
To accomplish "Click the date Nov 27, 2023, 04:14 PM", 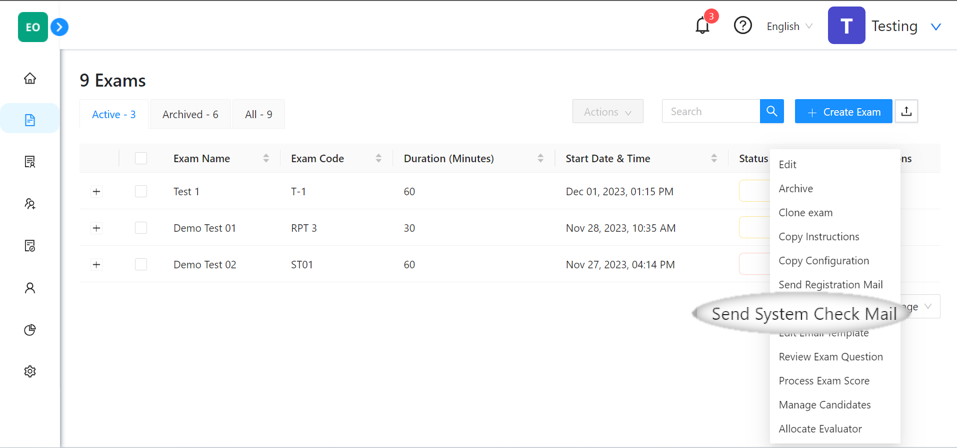I will (620, 265).
